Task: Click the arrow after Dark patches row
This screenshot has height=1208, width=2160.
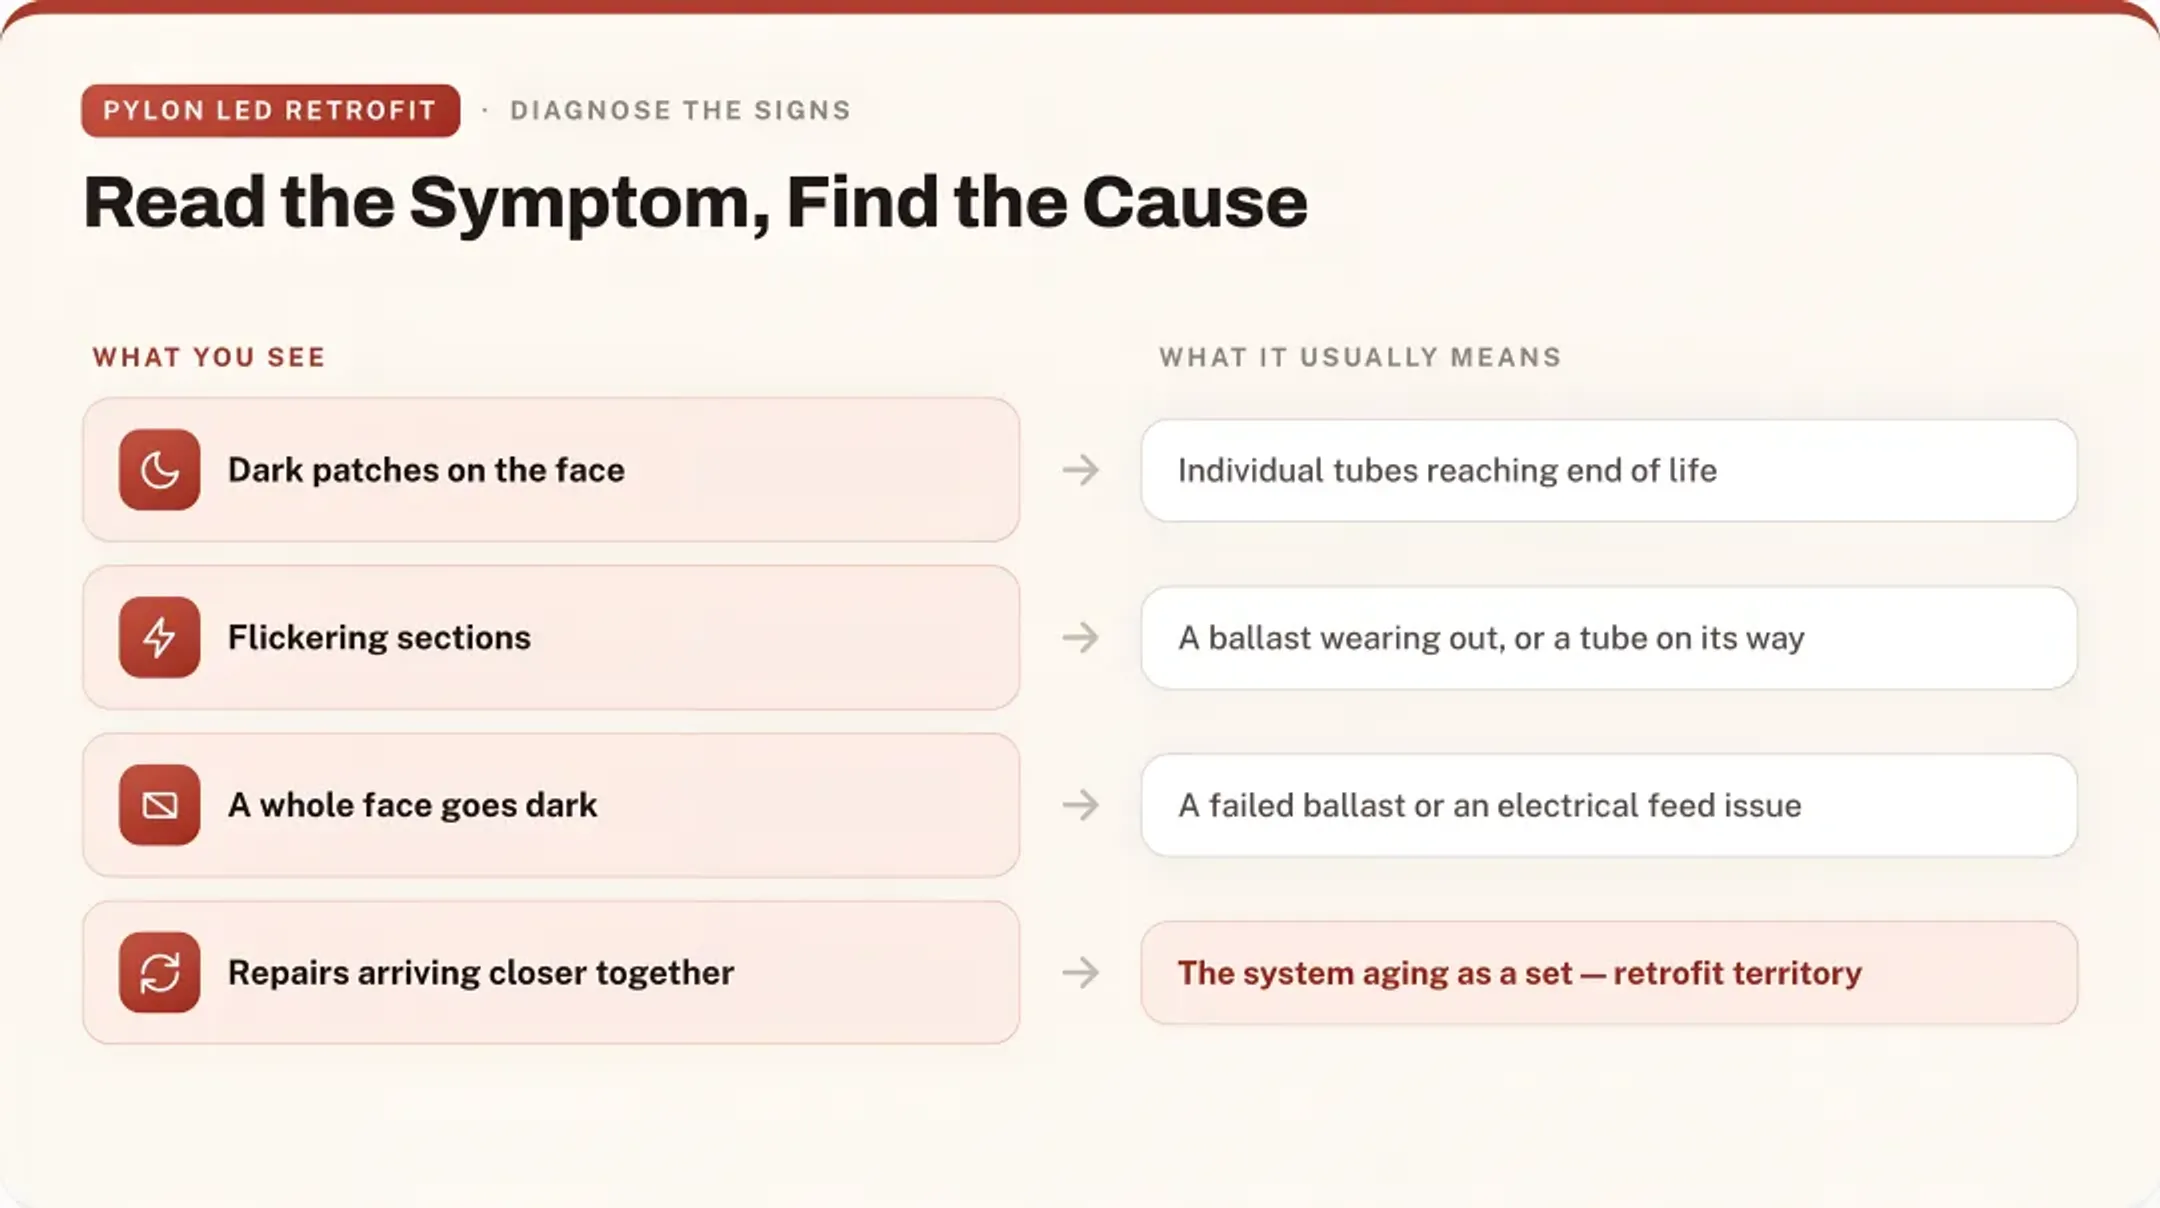Action: click(x=1081, y=470)
